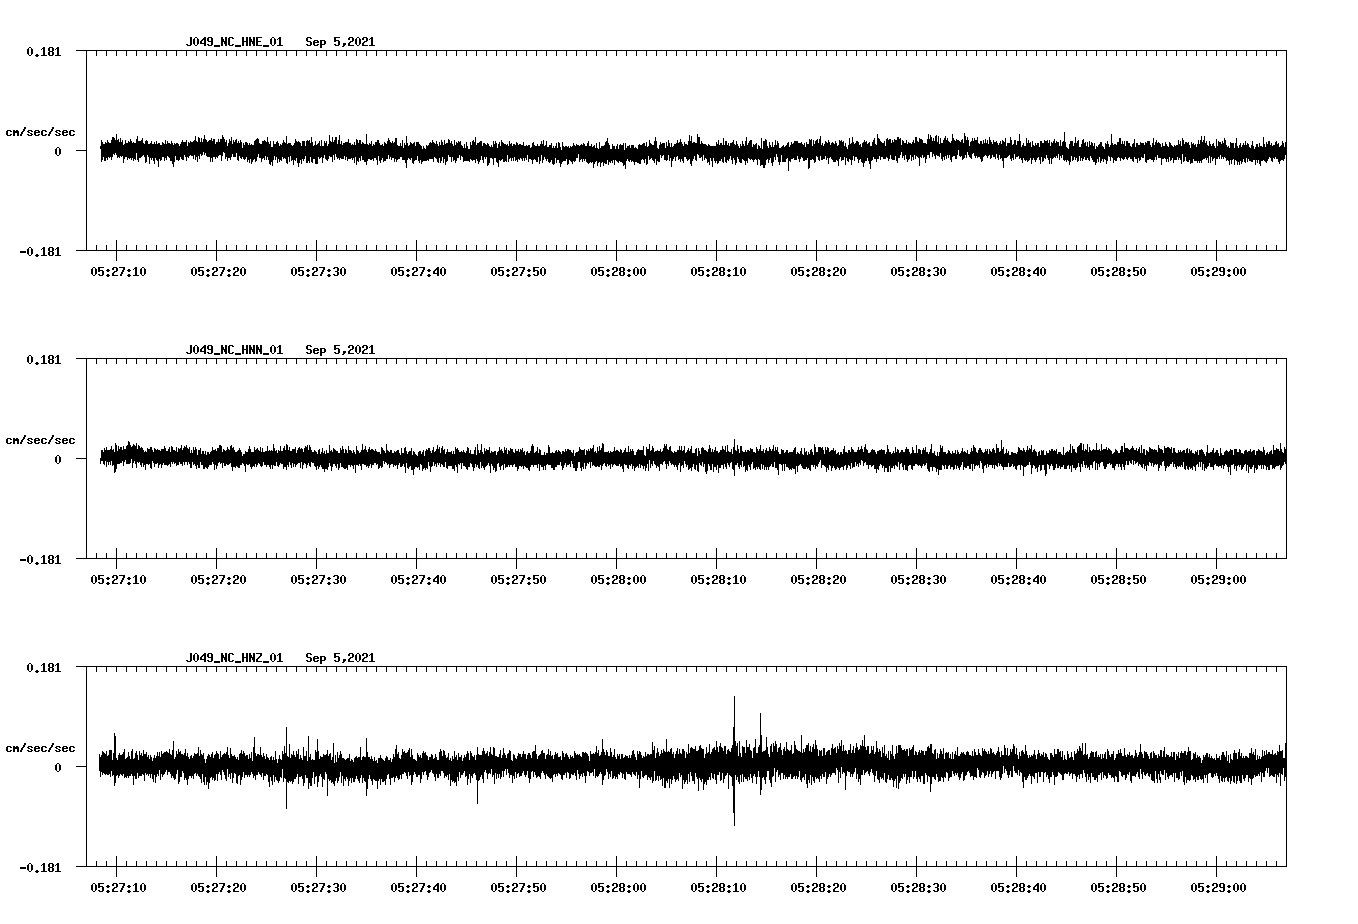The width and height of the screenshot is (1358, 924).
Task: Pick the 05:28:20 tick label under HNZ plot
Action: [818, 887]
